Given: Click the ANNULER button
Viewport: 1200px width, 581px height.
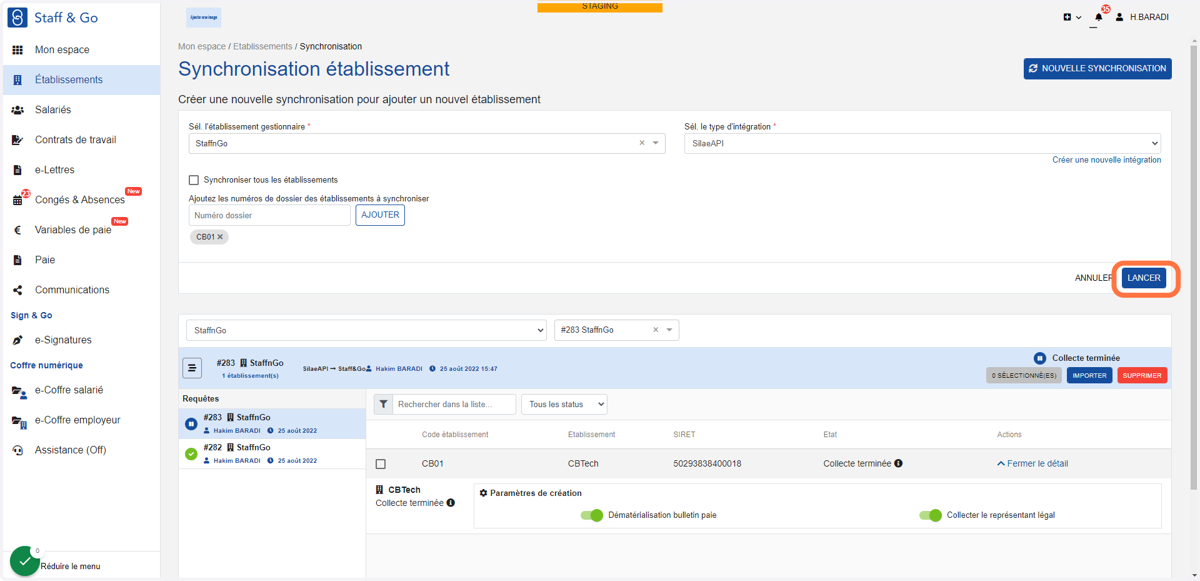Looking at the screenshot, I should click(1094, 278).
